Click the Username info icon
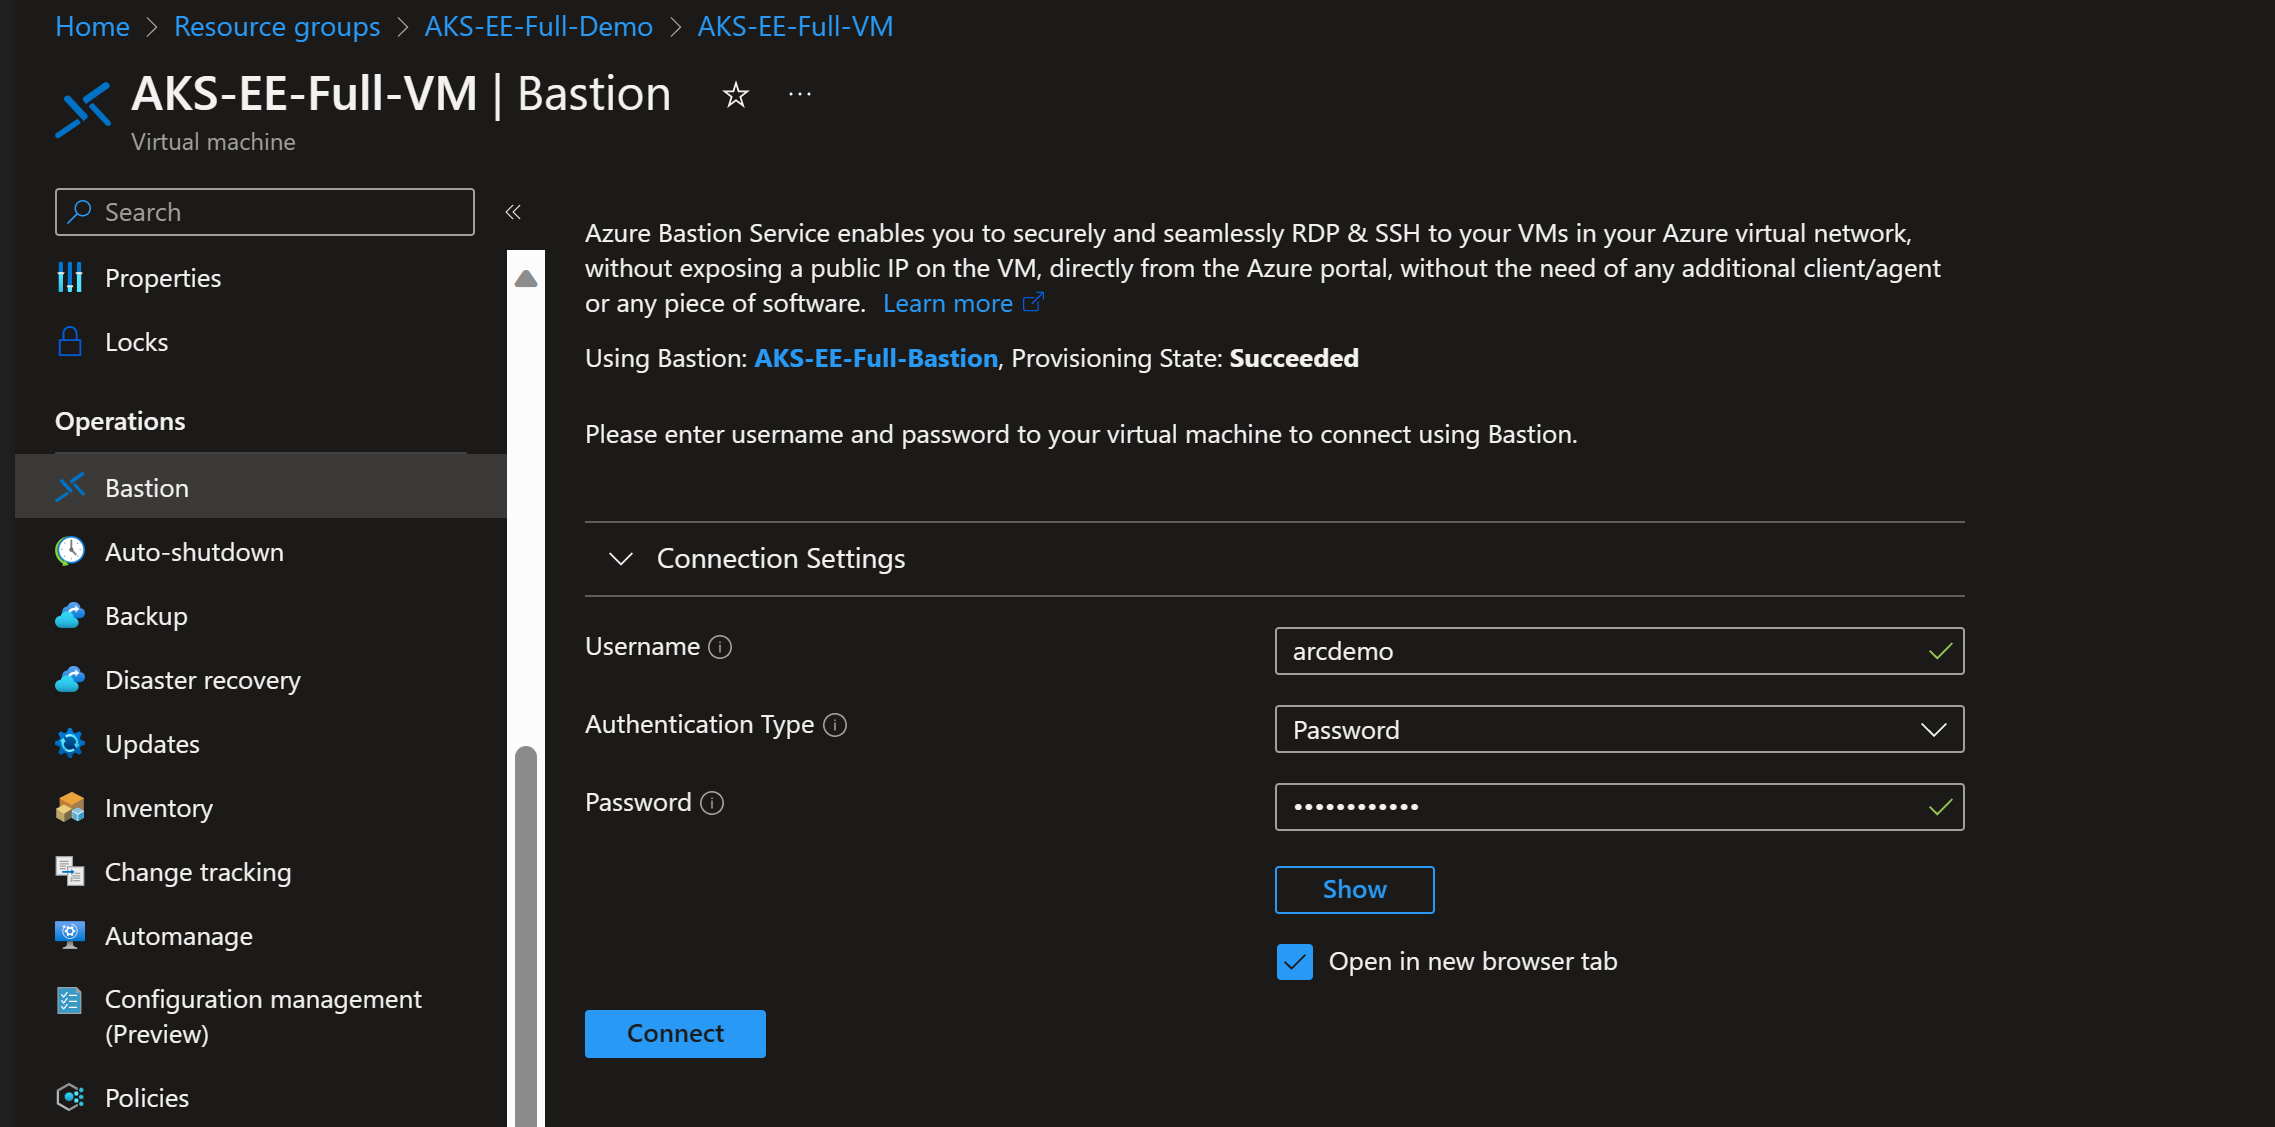The width and height of the screenshot is (2275, 1127). point(720,647)
